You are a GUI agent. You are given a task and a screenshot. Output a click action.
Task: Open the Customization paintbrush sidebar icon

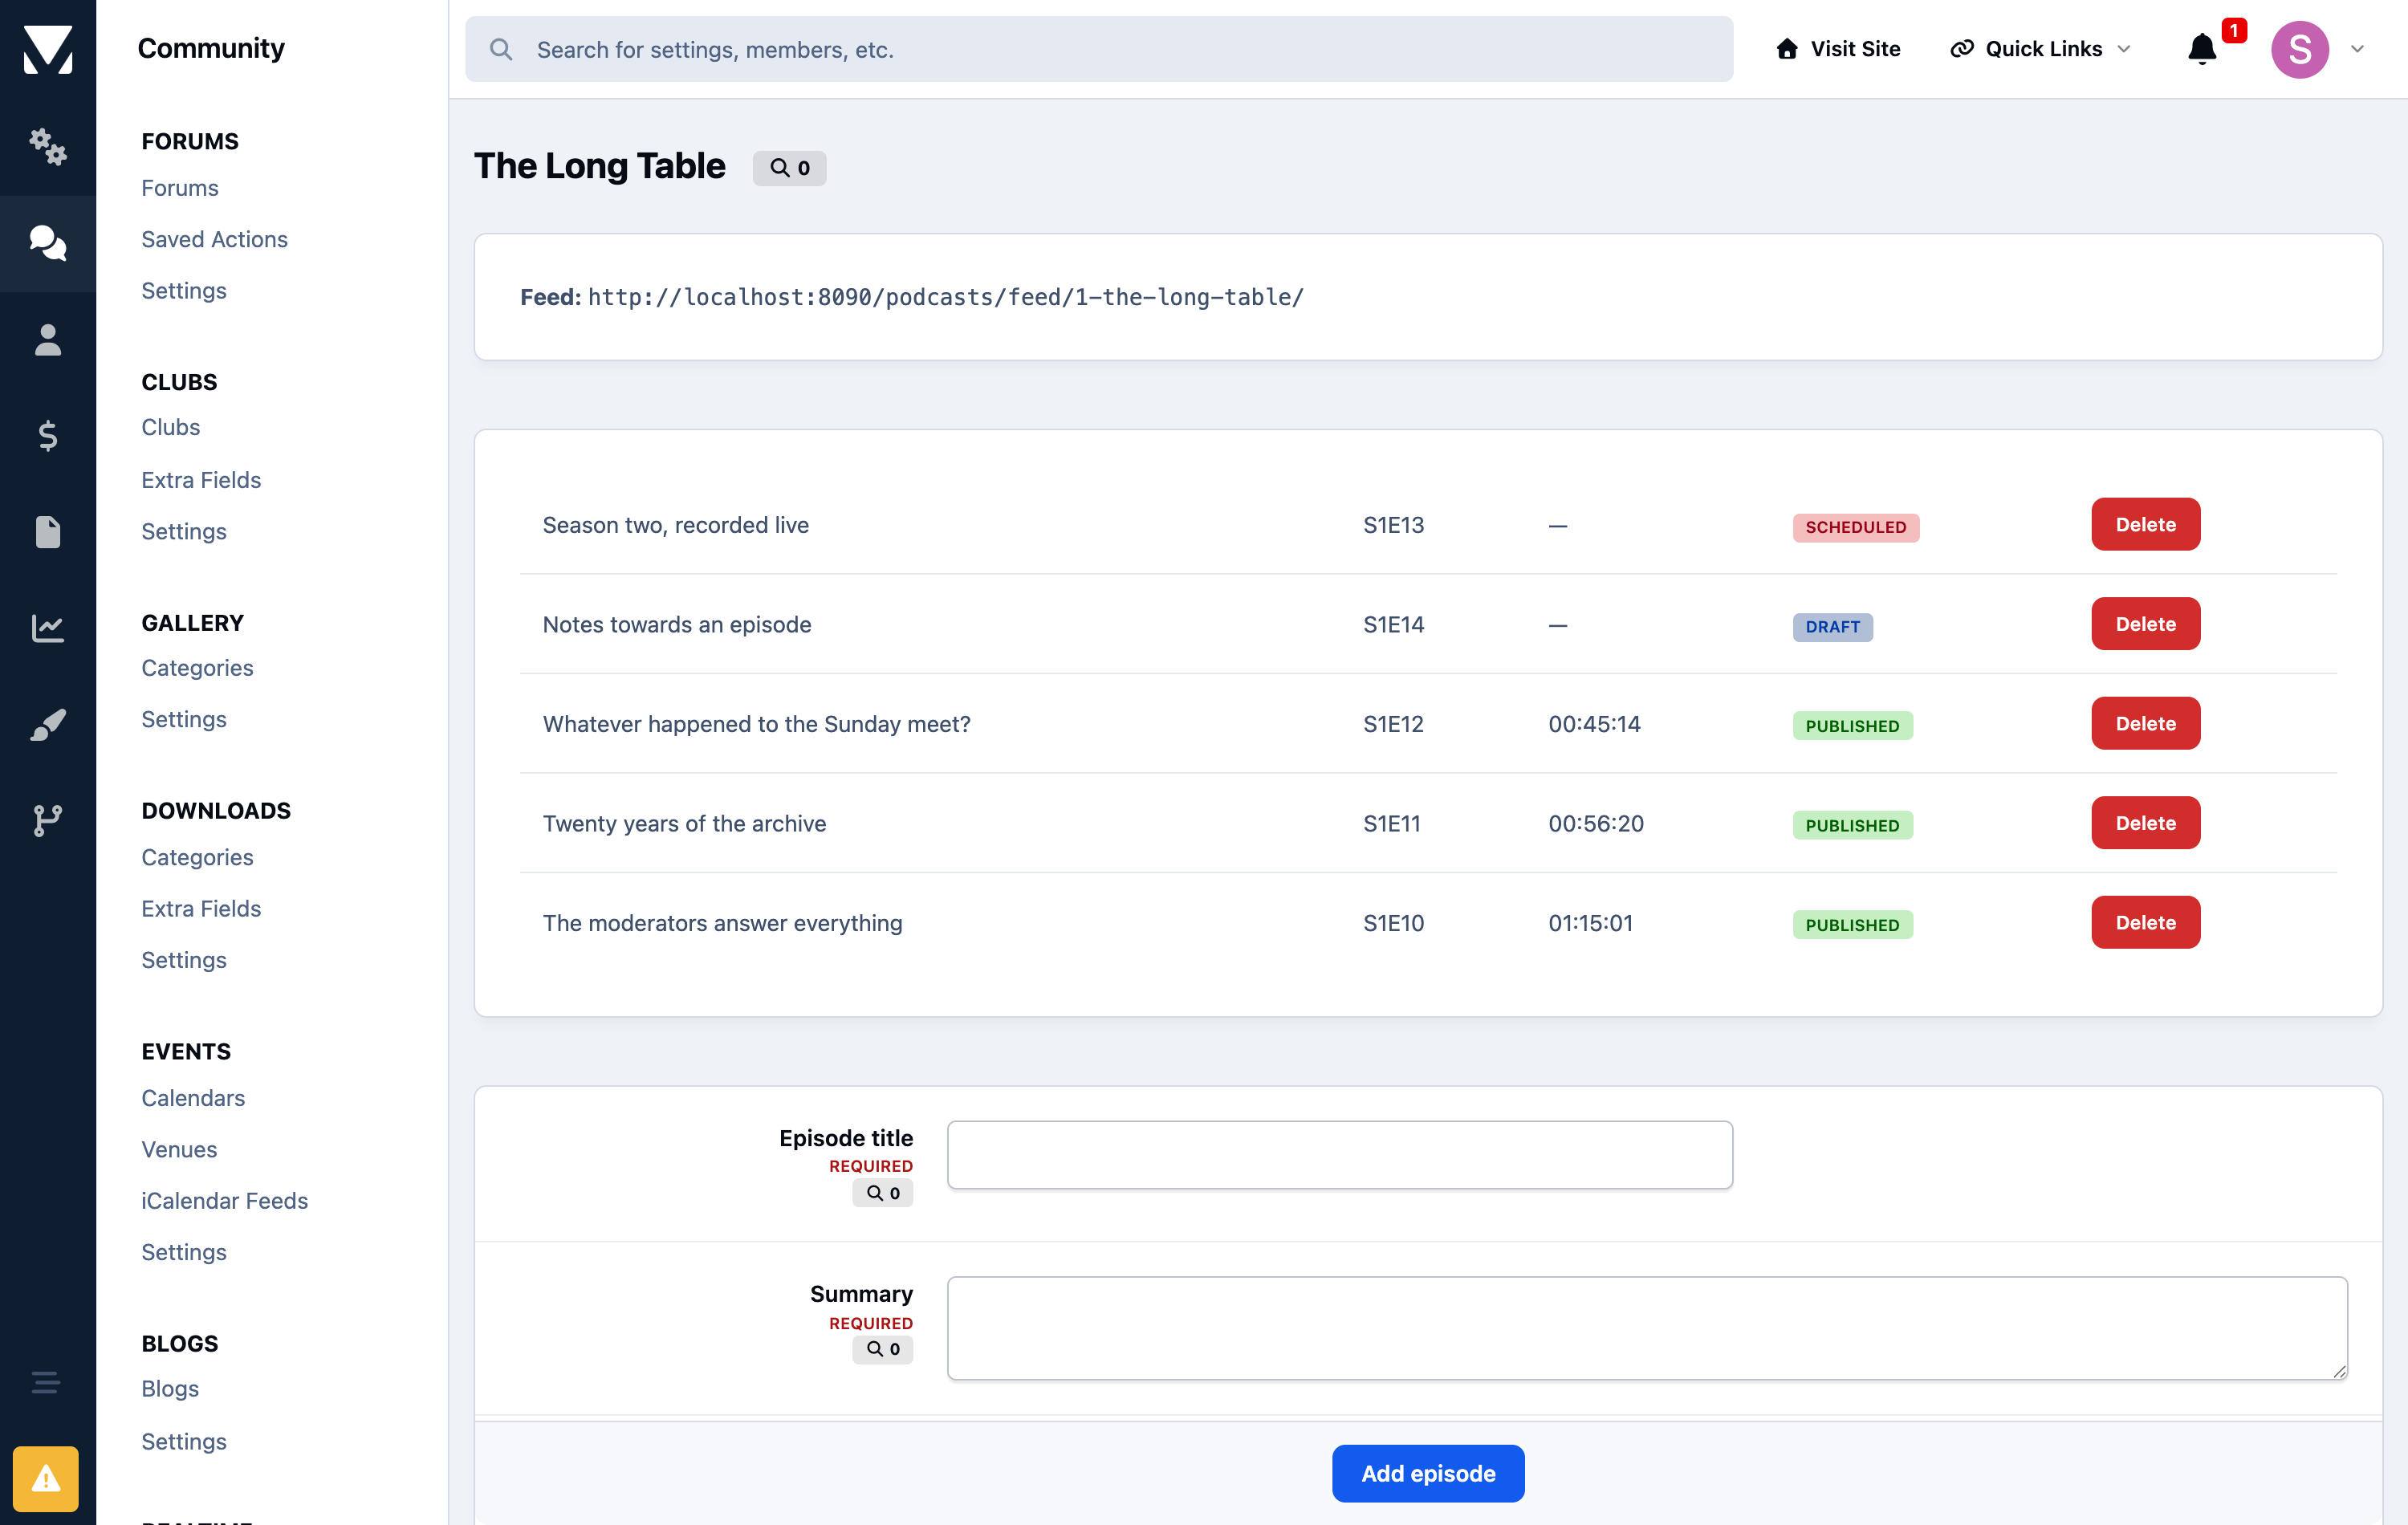pyautogui.click(x=48, y=724)
